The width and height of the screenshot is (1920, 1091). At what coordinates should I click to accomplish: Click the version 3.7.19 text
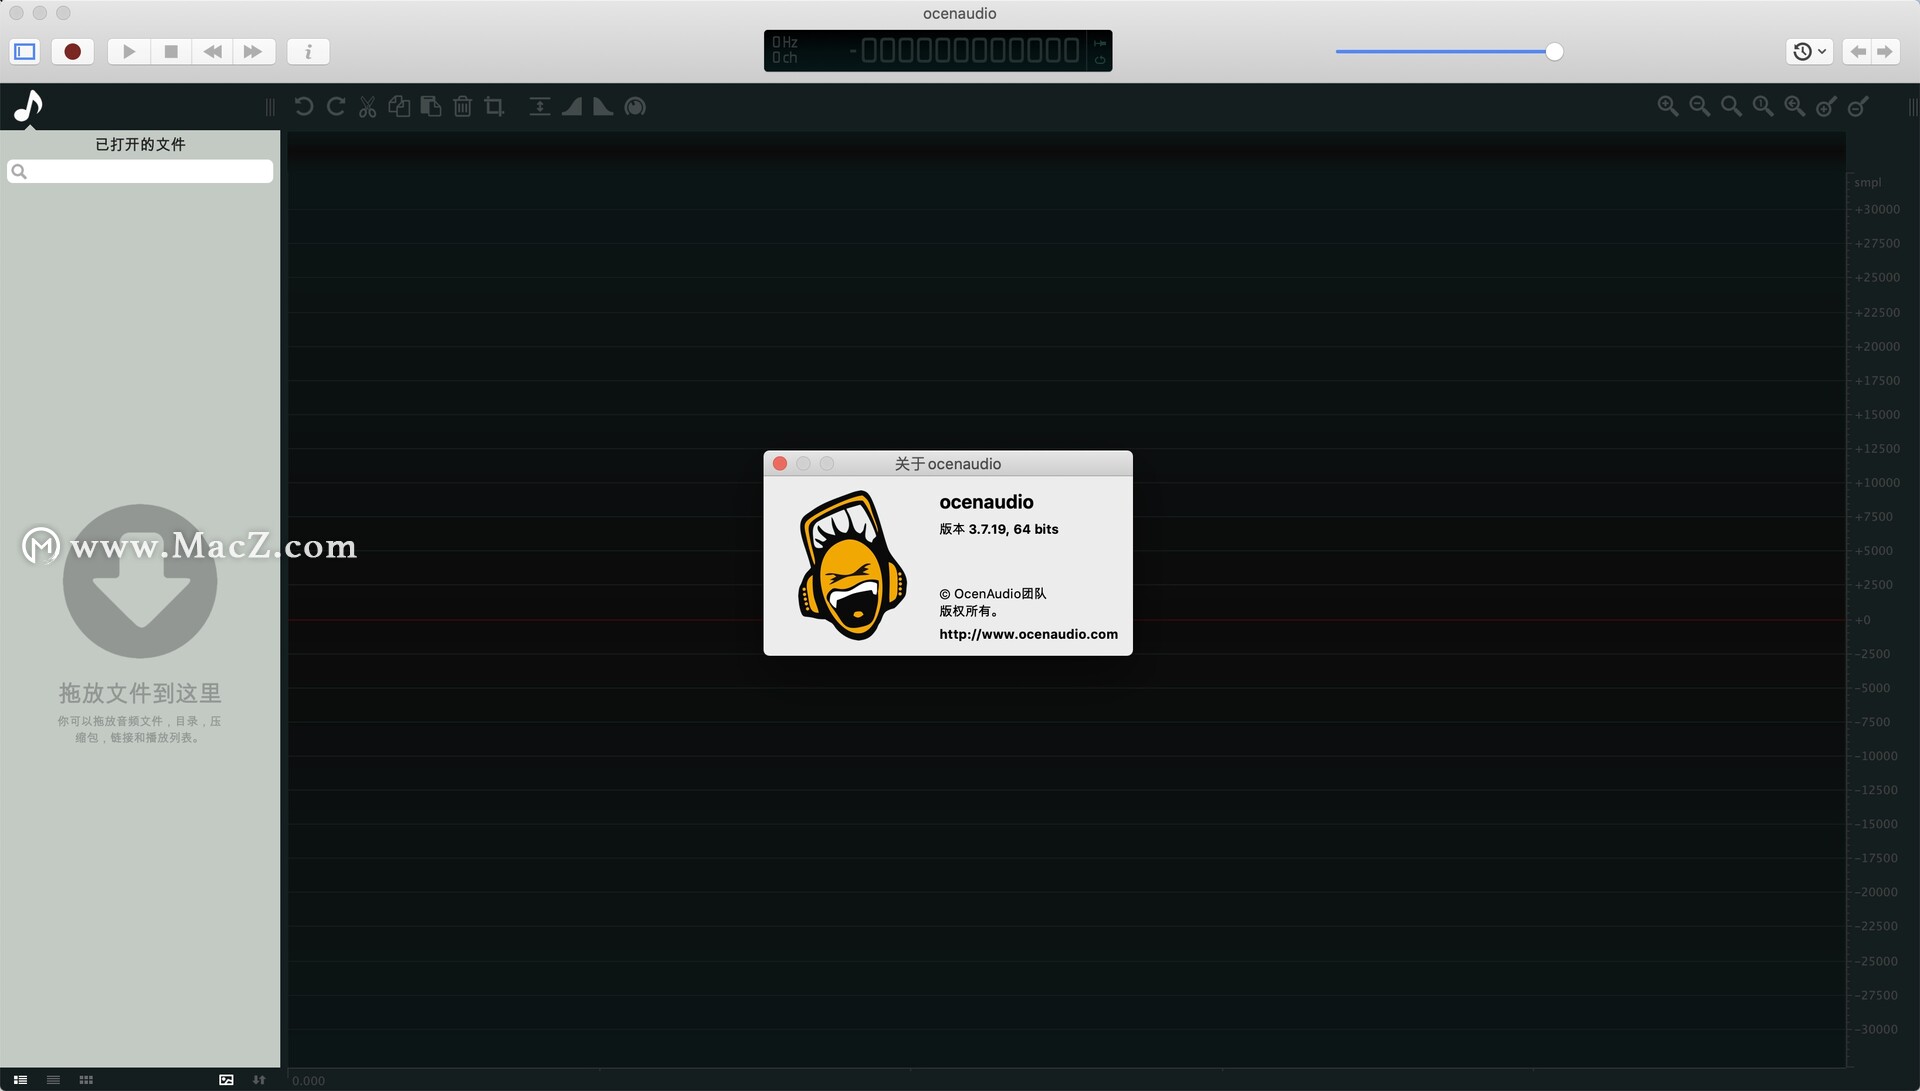tap(998, 529)
